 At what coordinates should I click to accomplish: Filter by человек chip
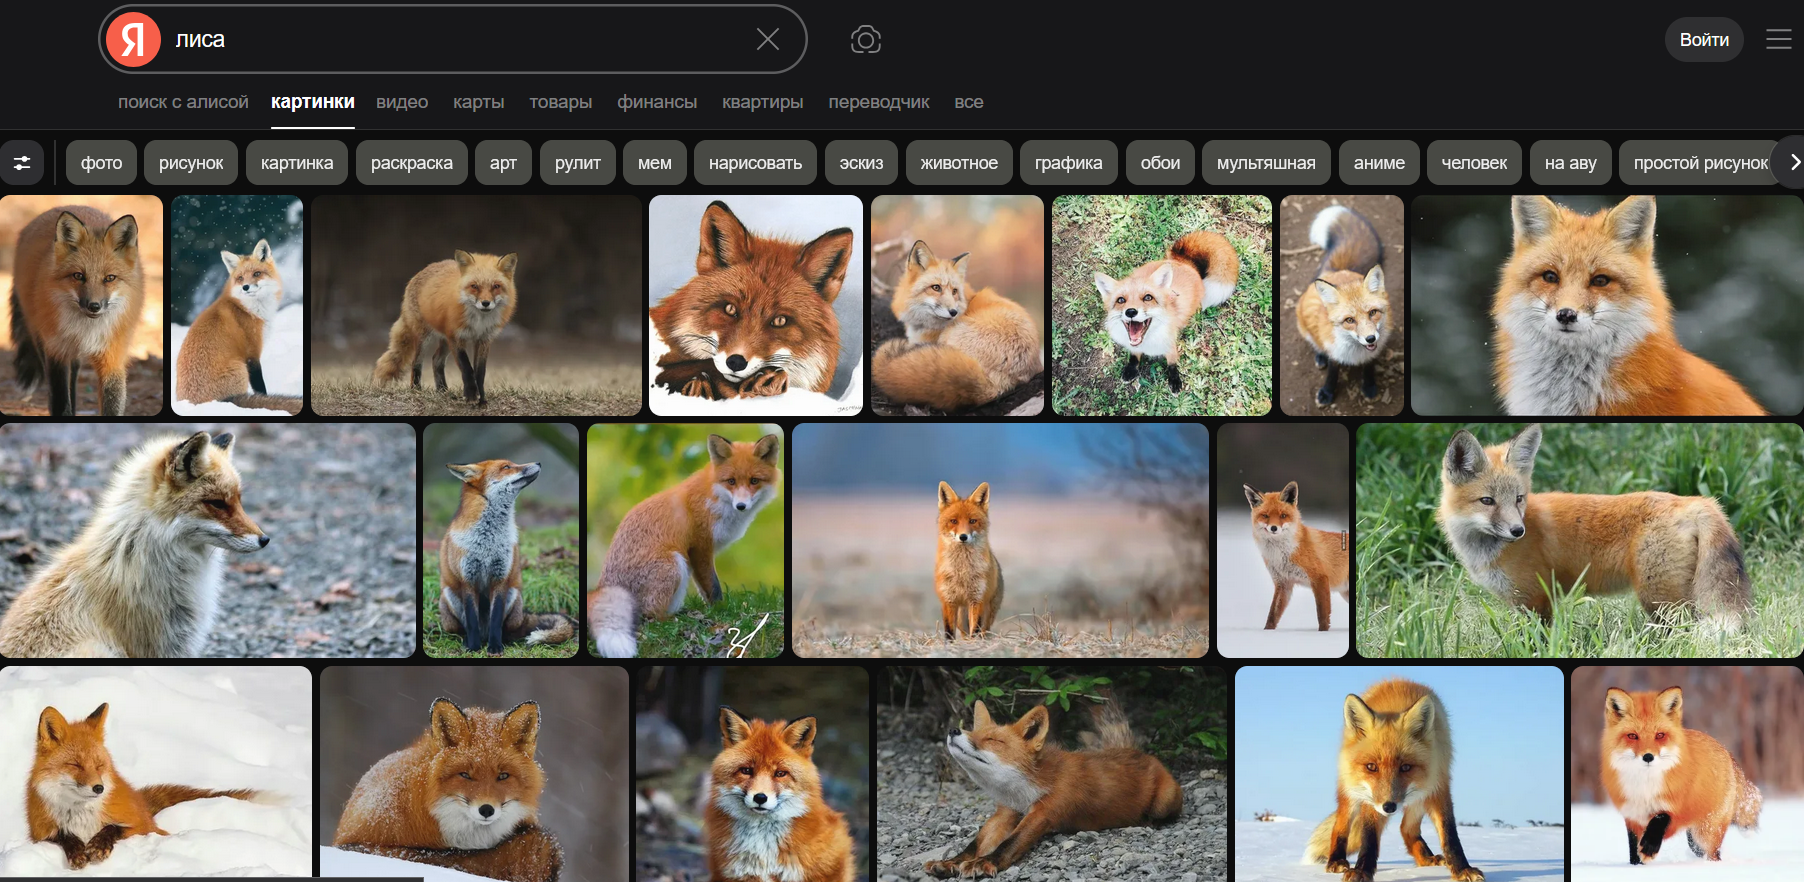pyautogui.click(x=1474, y=162)
